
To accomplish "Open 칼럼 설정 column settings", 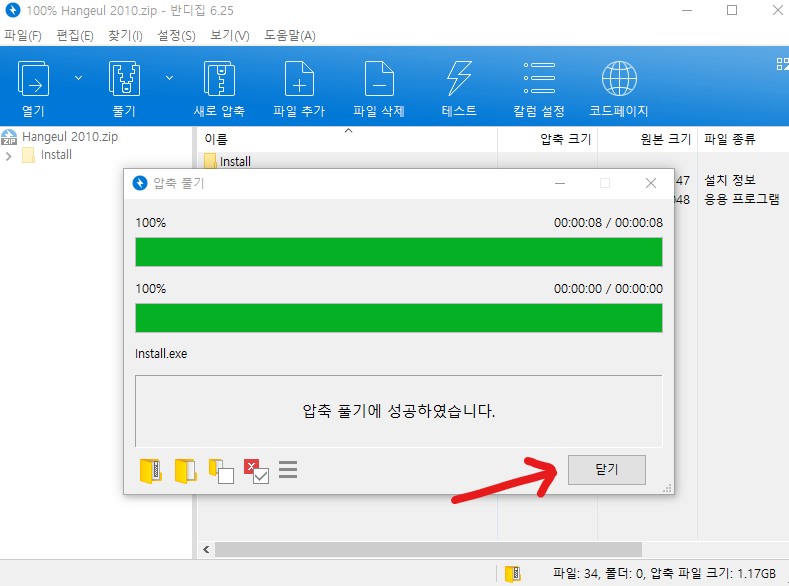I will pos(539,89).
